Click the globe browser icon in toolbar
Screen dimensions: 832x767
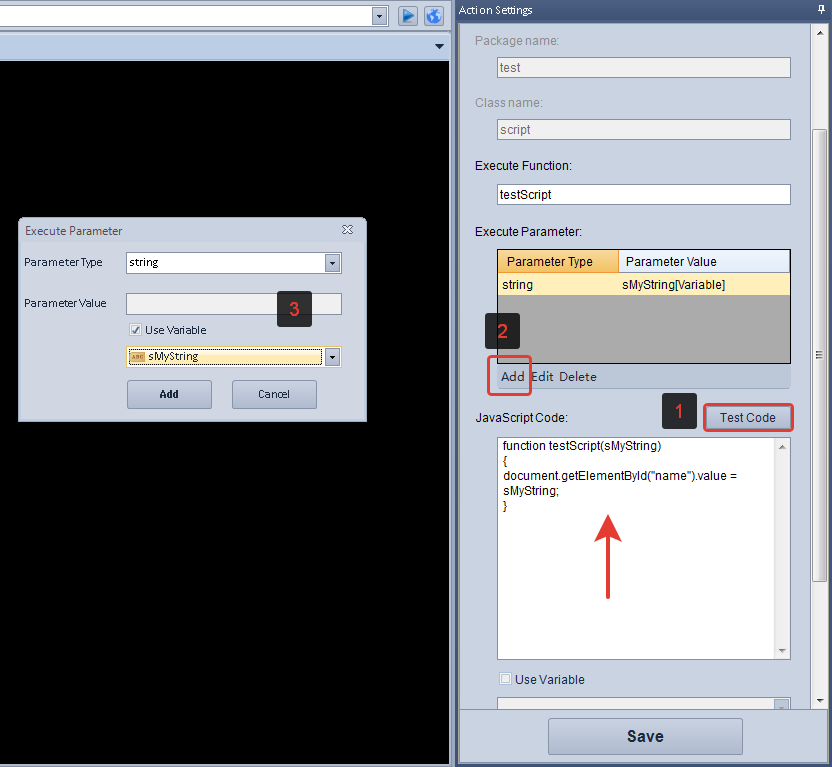coord(433,16)
